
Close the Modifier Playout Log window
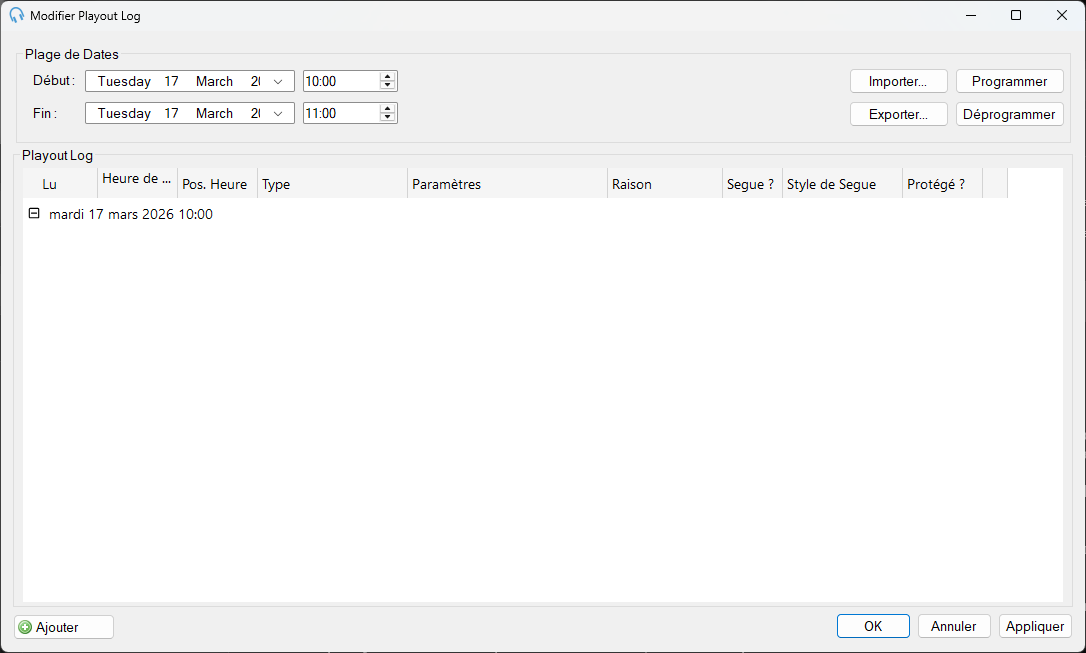(x=1062, y=15)
